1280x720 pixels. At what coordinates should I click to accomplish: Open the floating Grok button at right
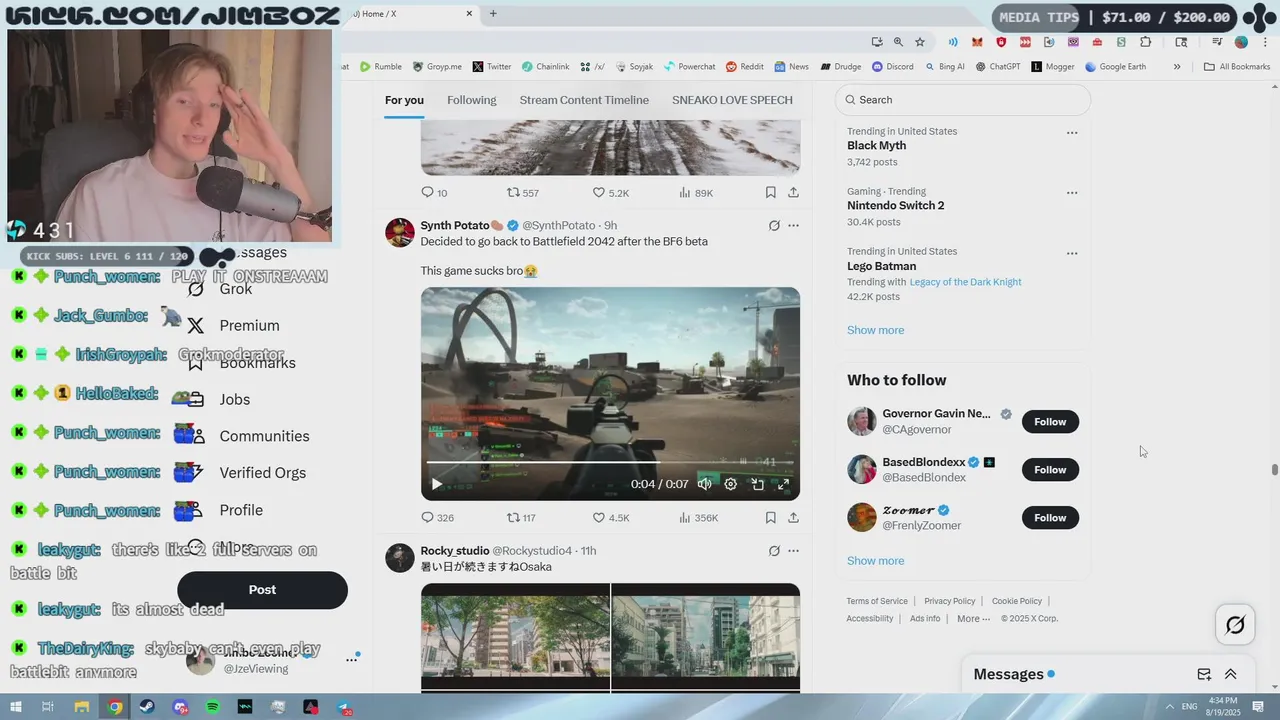click(x=1236, y=625)
